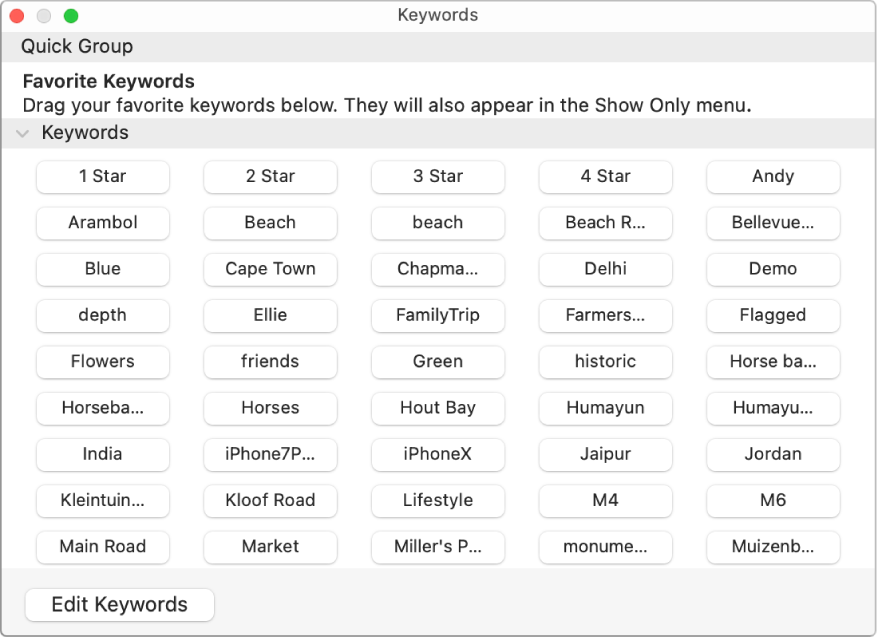Select the Hout Bay keyword
The height and width of the screenshot is (638, 878).
[x=438, y=408]
